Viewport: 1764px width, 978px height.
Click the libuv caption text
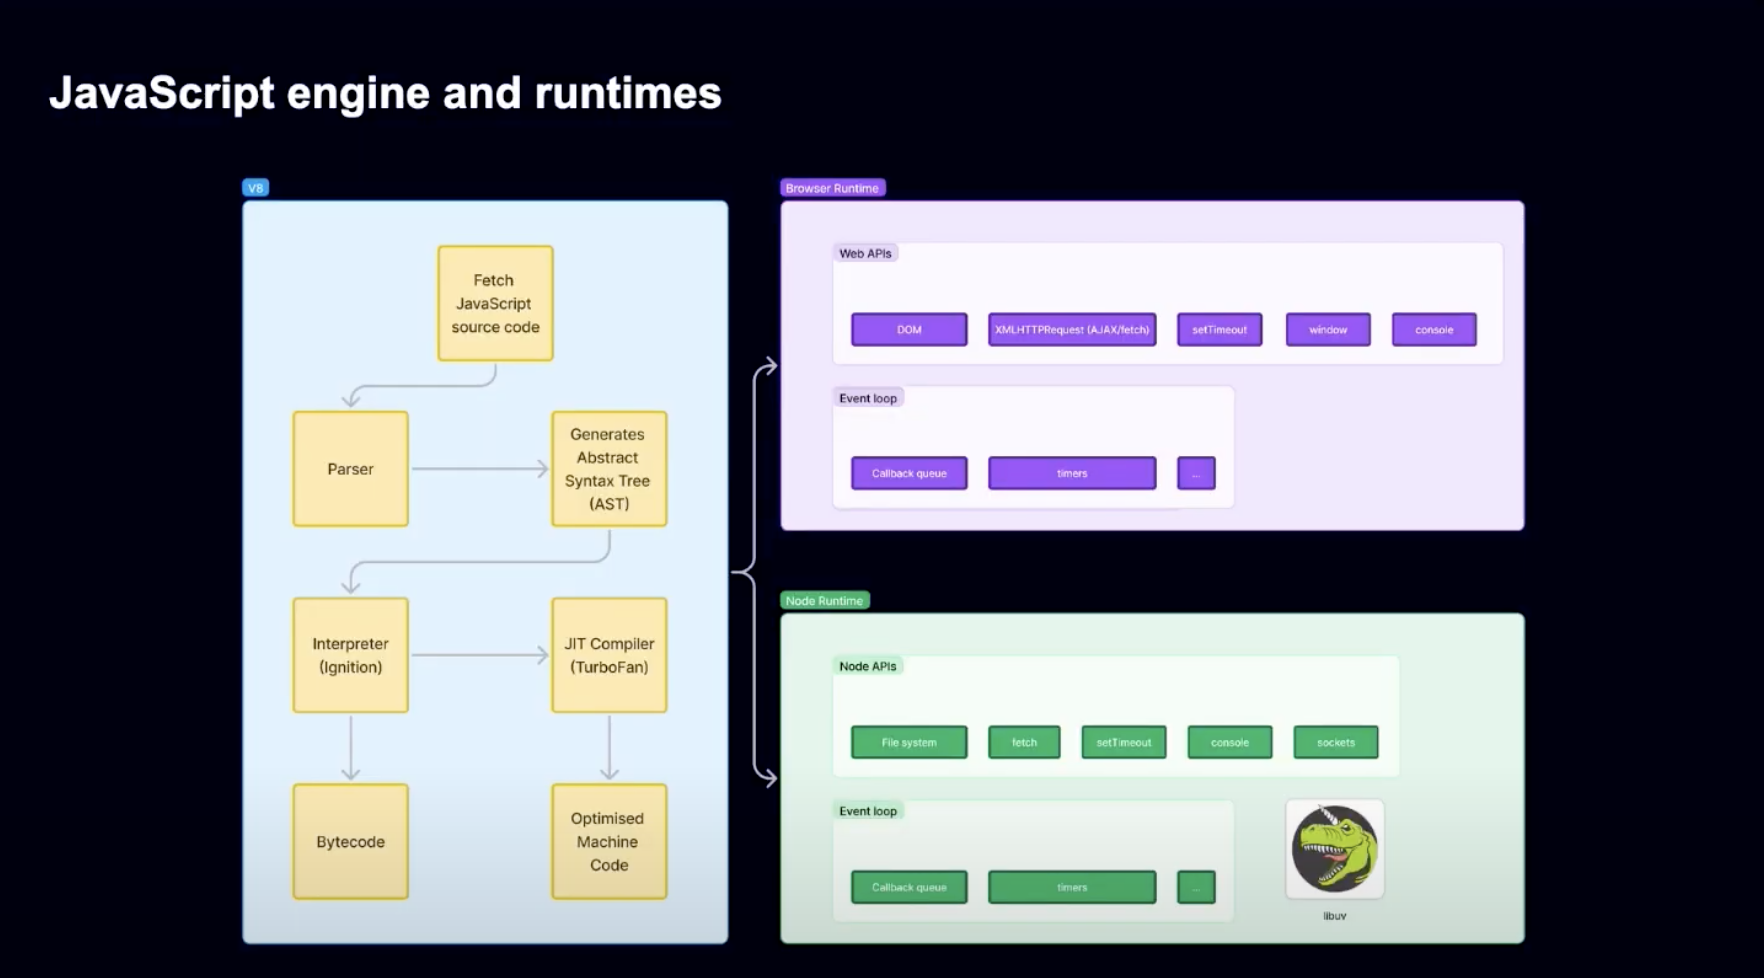[x=1335, y=916]
